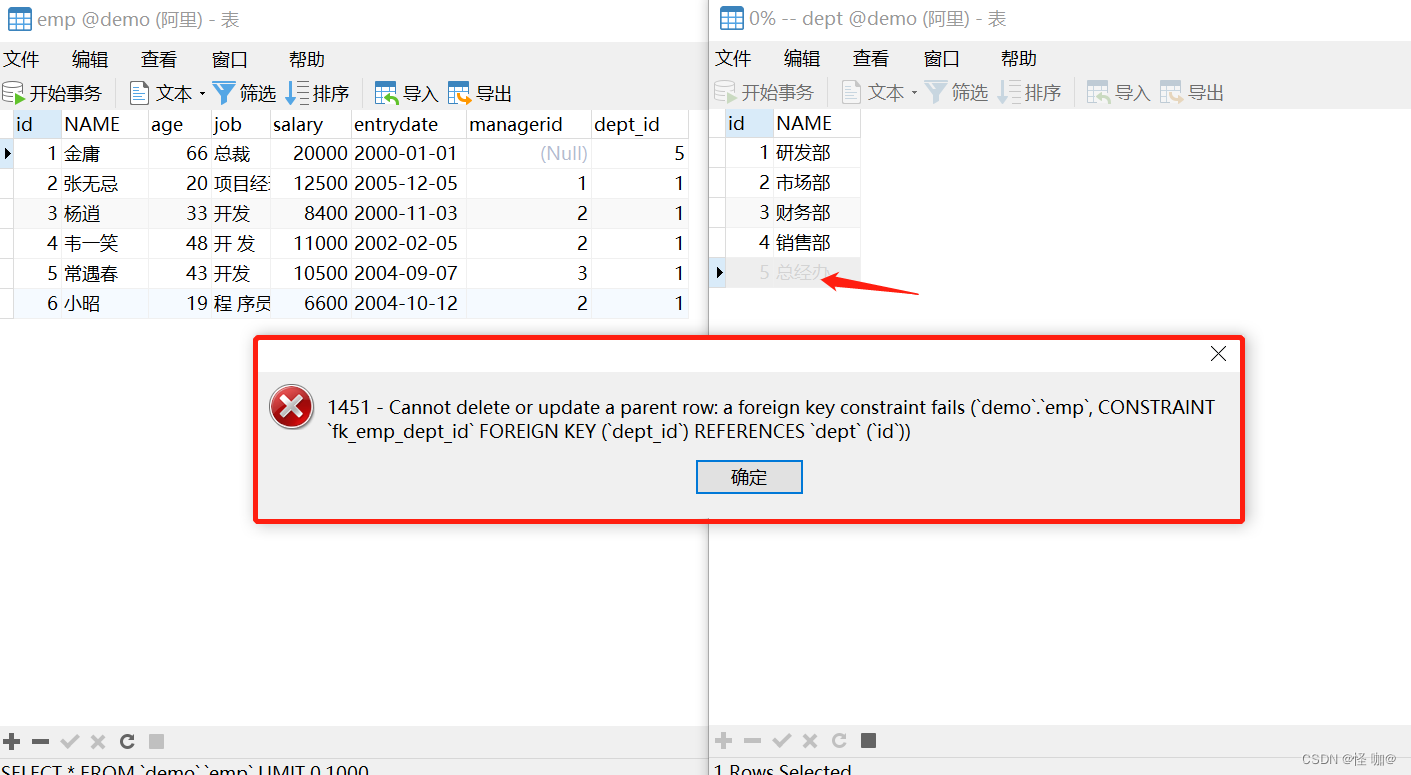Click the minus icon in dept window

[752, 740]
